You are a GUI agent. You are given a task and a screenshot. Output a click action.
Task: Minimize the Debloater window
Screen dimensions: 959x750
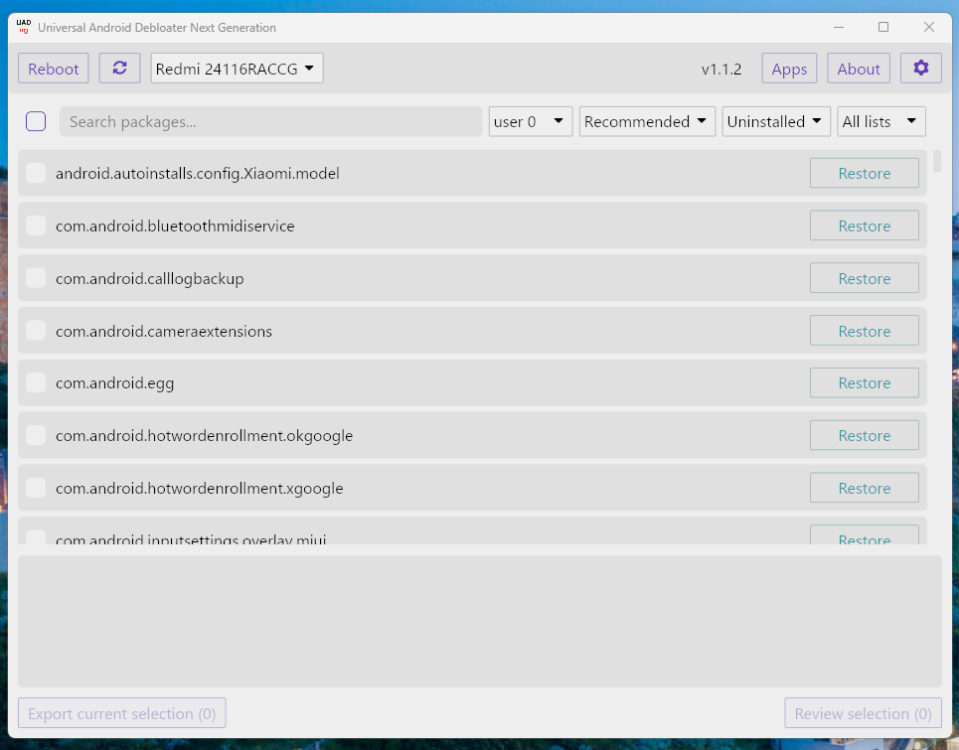tap(839, 27)
